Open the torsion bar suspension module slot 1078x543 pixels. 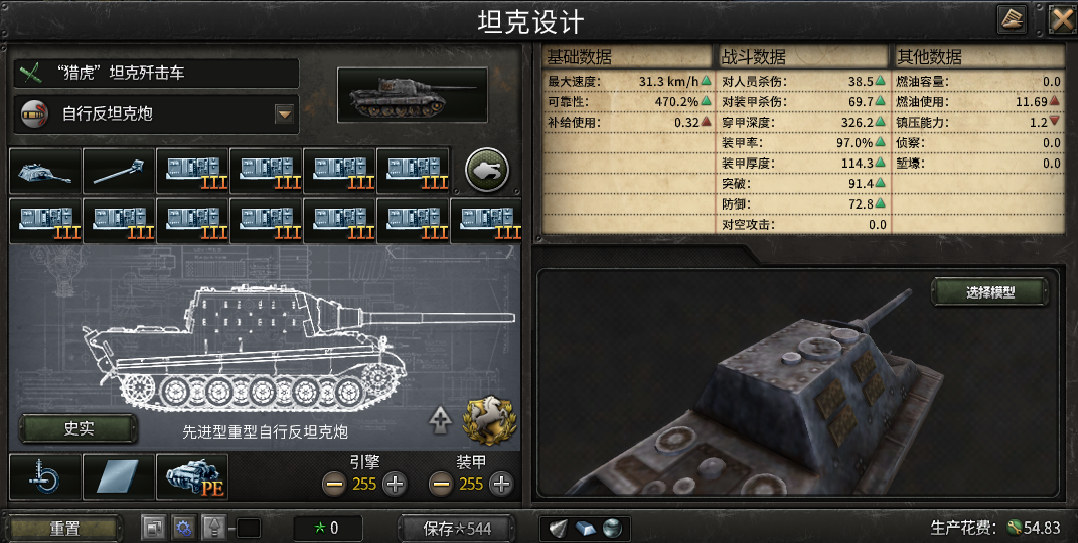click(45, 476)
